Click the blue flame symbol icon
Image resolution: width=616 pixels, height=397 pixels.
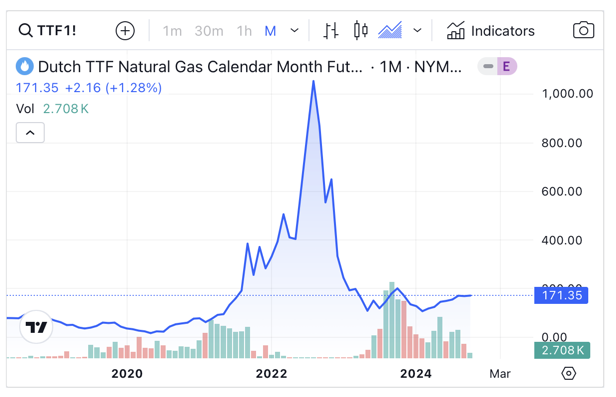coord(24,66)
